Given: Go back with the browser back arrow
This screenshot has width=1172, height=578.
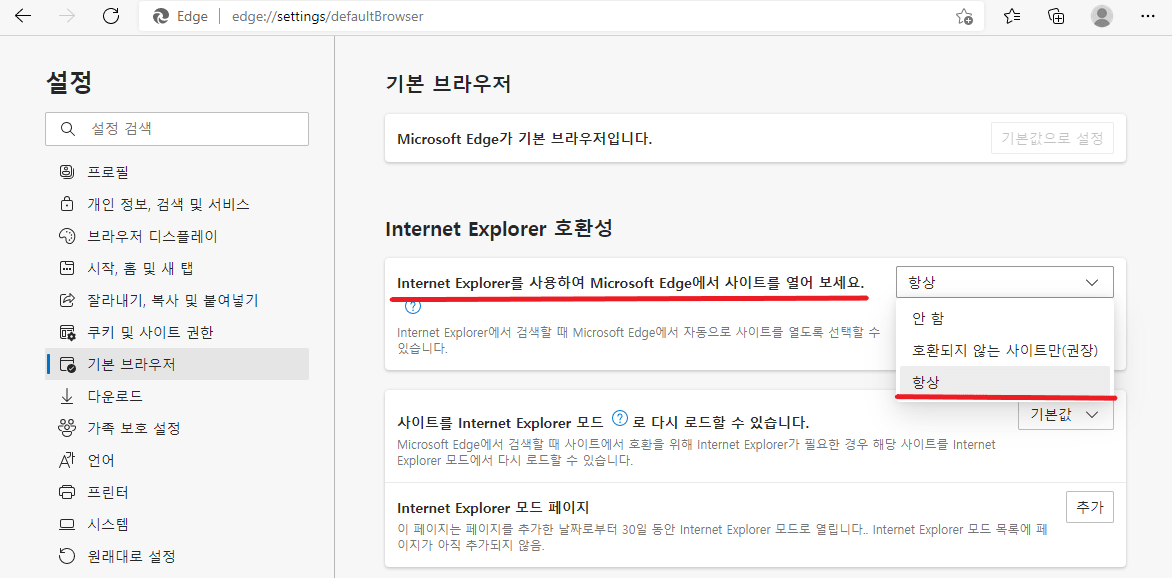Looking at the screenshot, I should tap(23, 16).
